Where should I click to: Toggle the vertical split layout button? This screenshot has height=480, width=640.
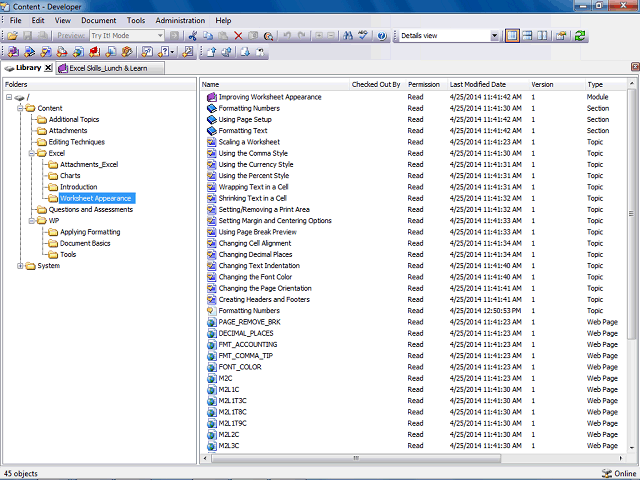pyautogui.click(x=542, y=36)
